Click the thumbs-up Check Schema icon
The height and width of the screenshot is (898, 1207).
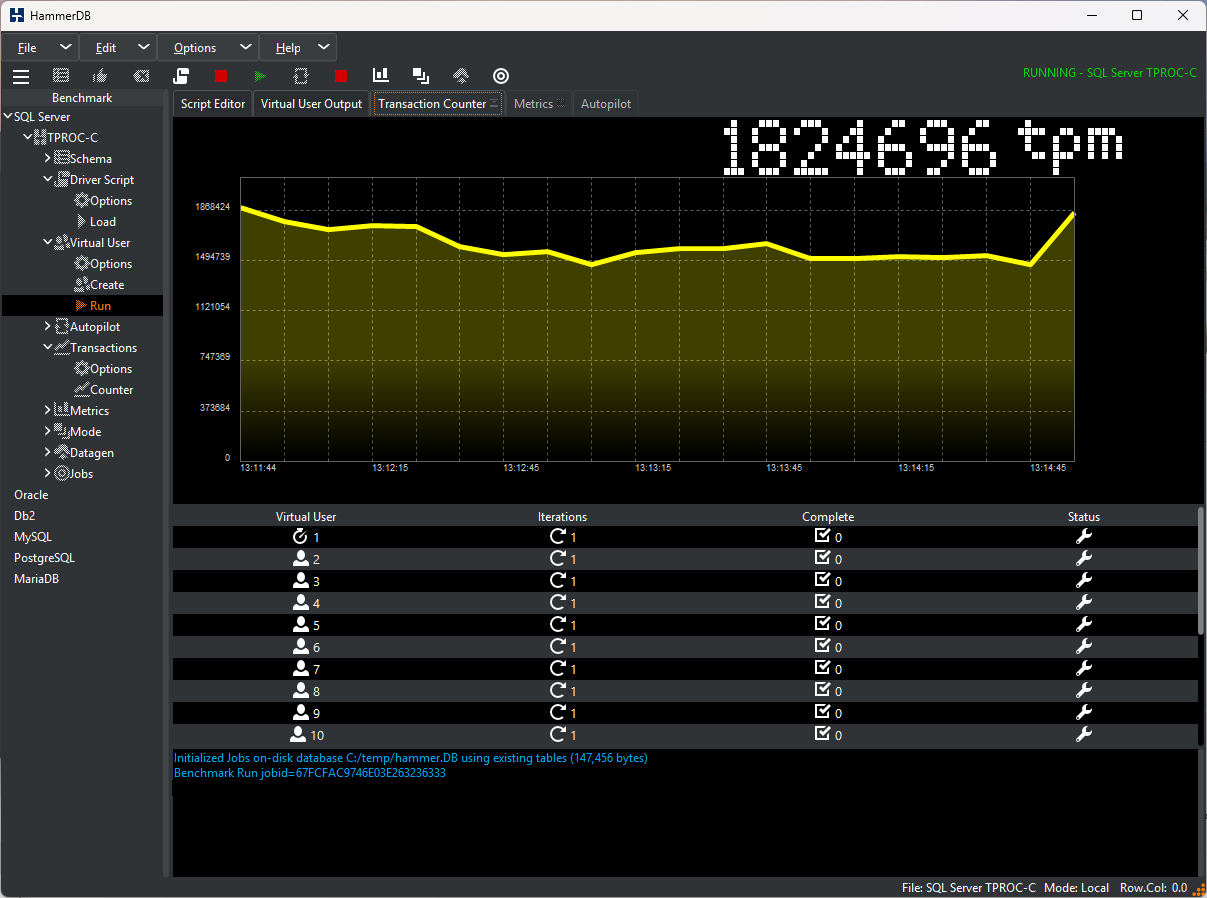click(101, 76)
